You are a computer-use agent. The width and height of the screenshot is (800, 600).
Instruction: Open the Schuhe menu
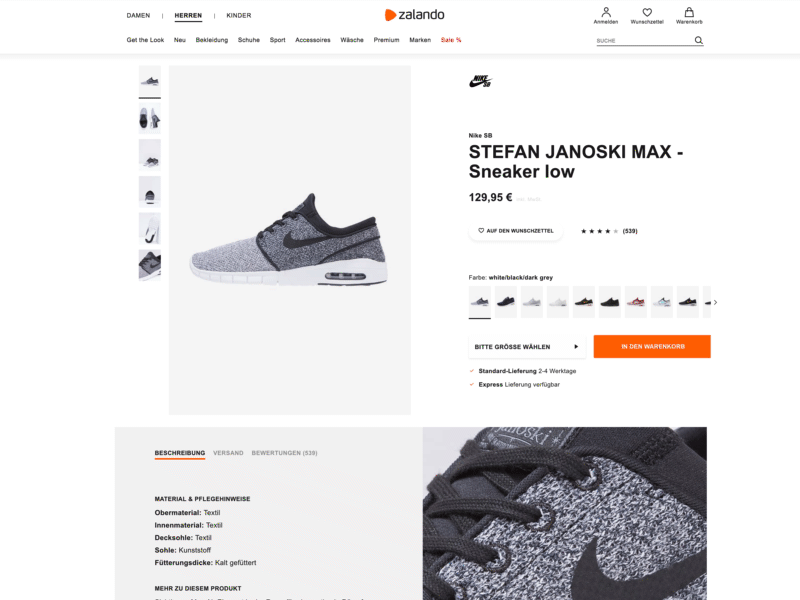[x=248, y=40]
